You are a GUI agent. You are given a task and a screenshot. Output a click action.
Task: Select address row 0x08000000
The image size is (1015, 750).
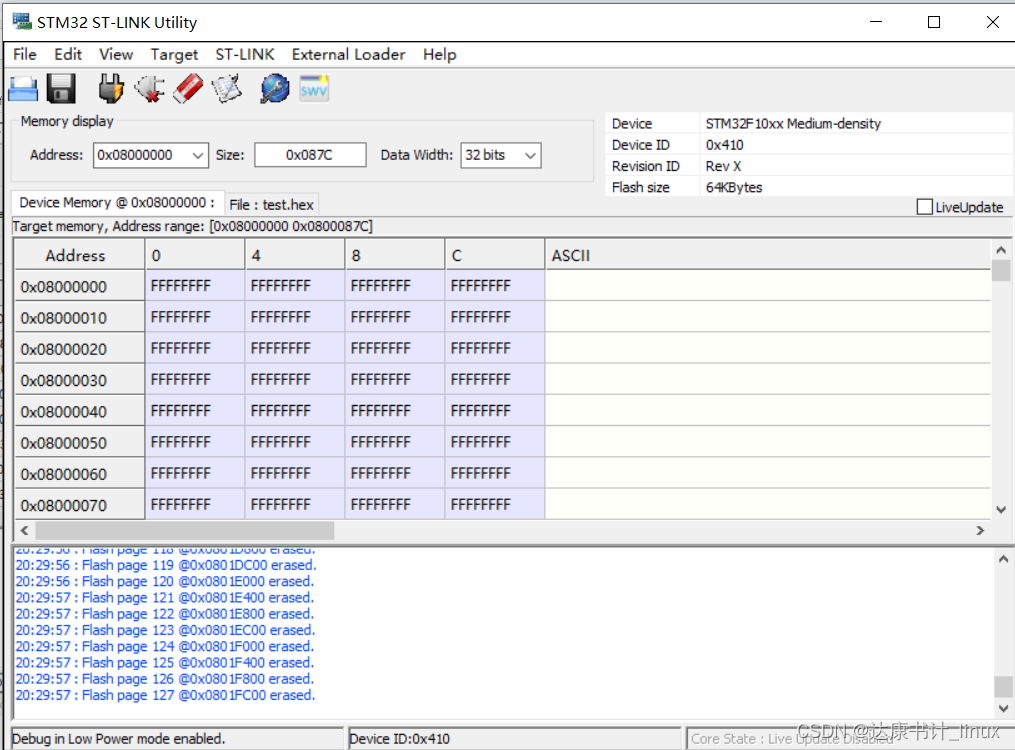click(79, 287)
